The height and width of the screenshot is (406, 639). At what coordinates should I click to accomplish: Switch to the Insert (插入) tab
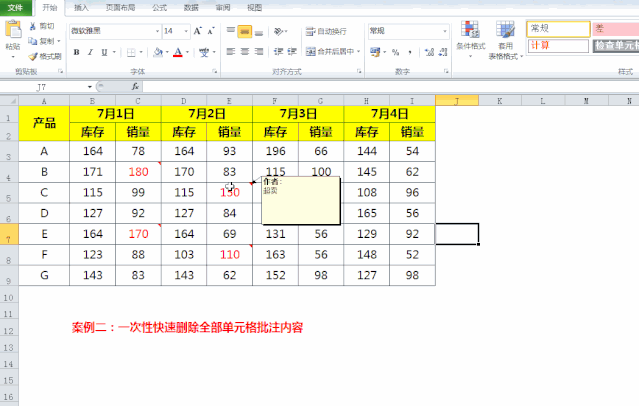(81, 7)
